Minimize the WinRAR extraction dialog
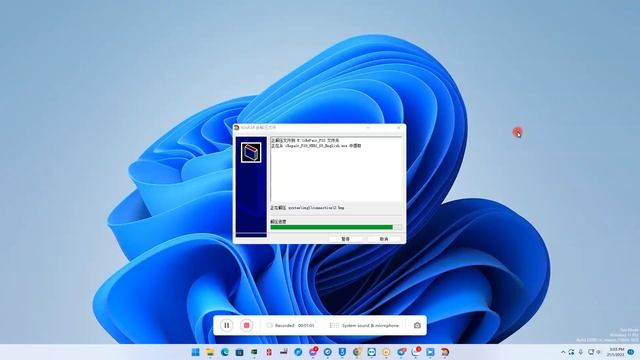This screenshot has height=360, width=640. pyautogui.click(x=368, y=128)
